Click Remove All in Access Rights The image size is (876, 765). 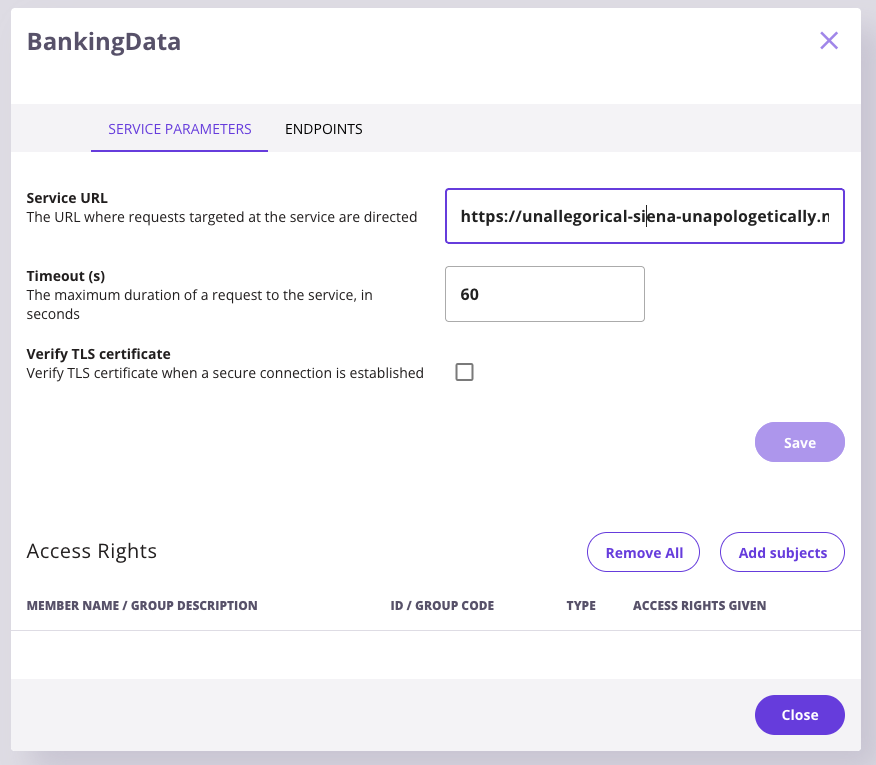tap(643, 552)
